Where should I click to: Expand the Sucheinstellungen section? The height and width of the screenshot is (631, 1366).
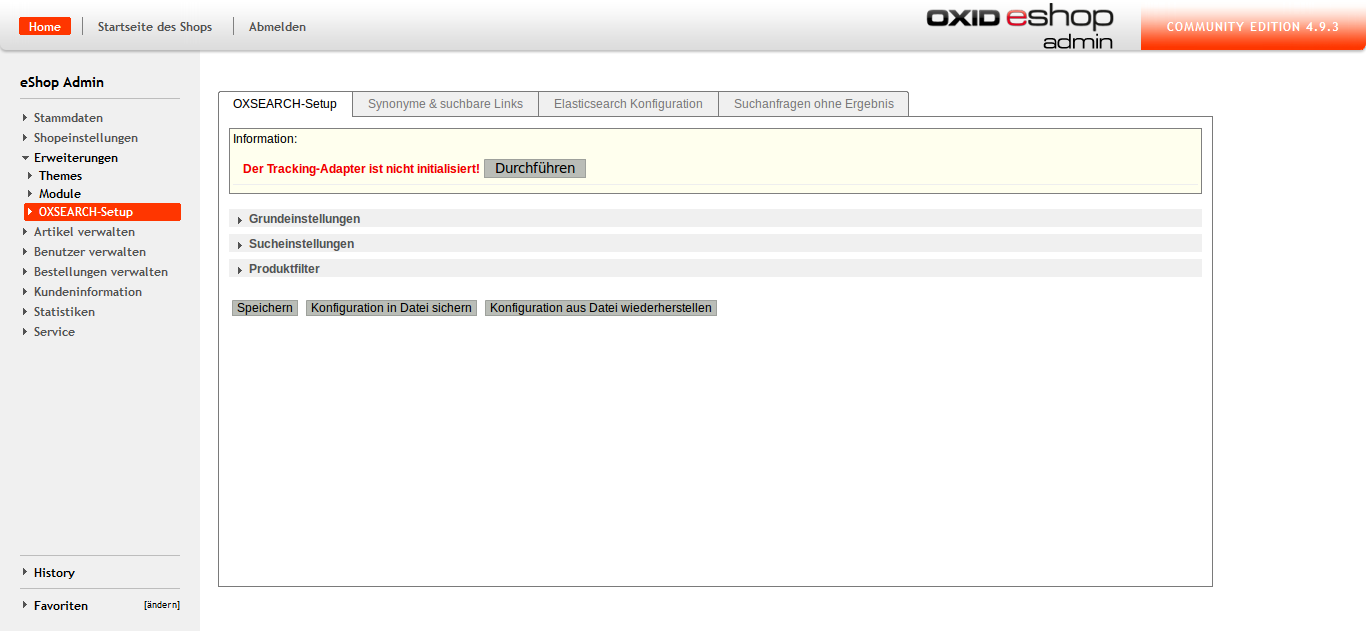715,243
